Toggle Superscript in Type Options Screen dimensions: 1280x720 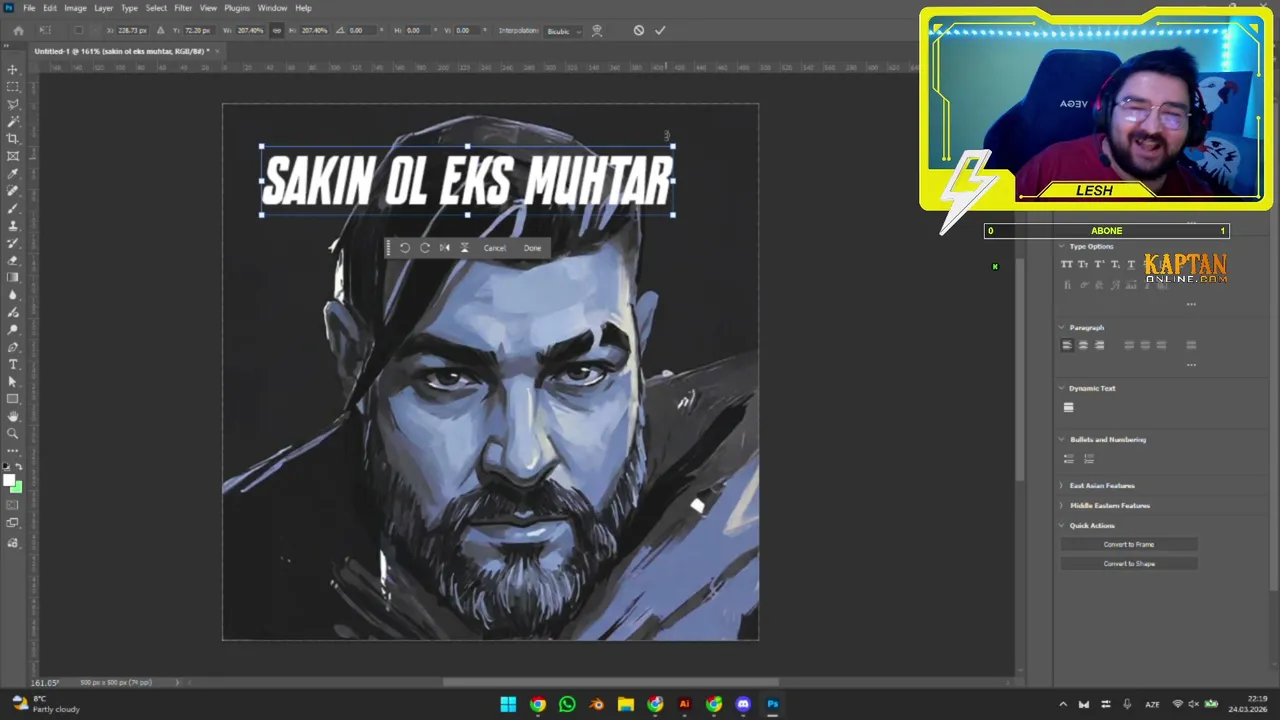point(1099,265)
